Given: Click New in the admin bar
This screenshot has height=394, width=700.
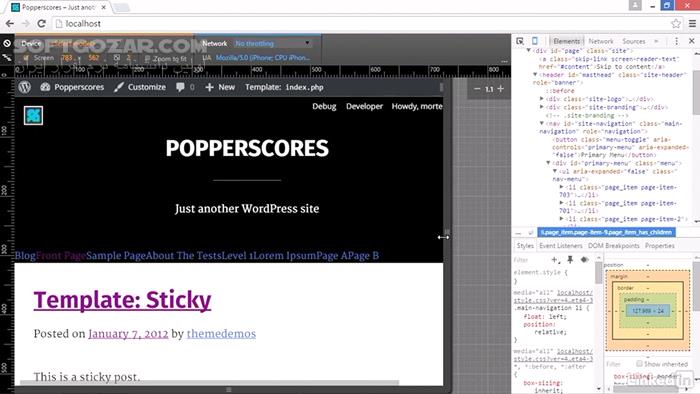Looking at the screenshot, I should pos(220,87).
